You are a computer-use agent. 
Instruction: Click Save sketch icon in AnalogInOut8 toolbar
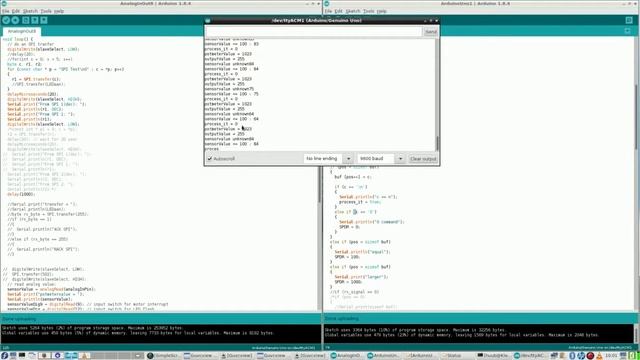[x=44, y=20]
